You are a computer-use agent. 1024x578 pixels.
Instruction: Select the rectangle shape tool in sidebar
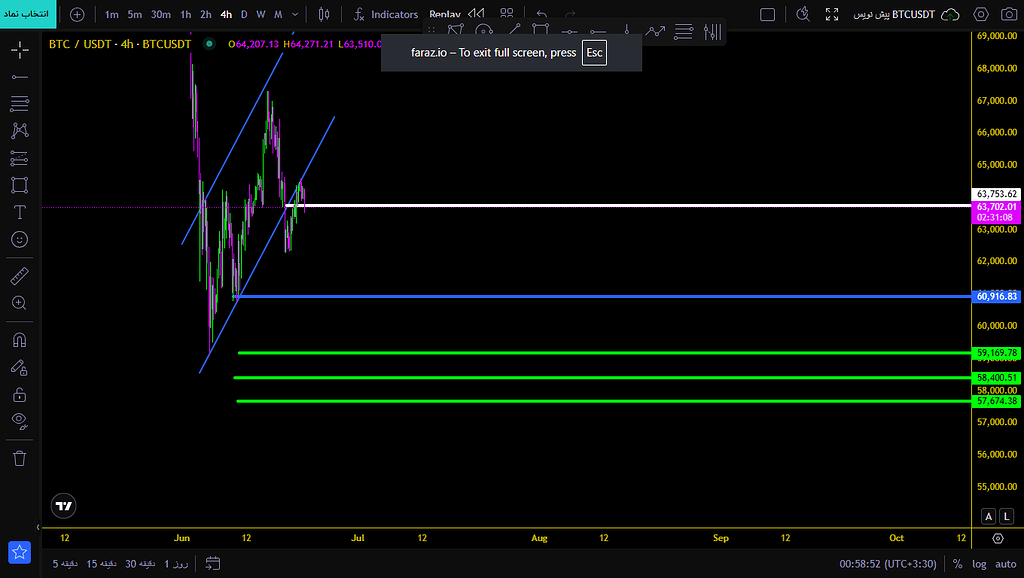20,185
